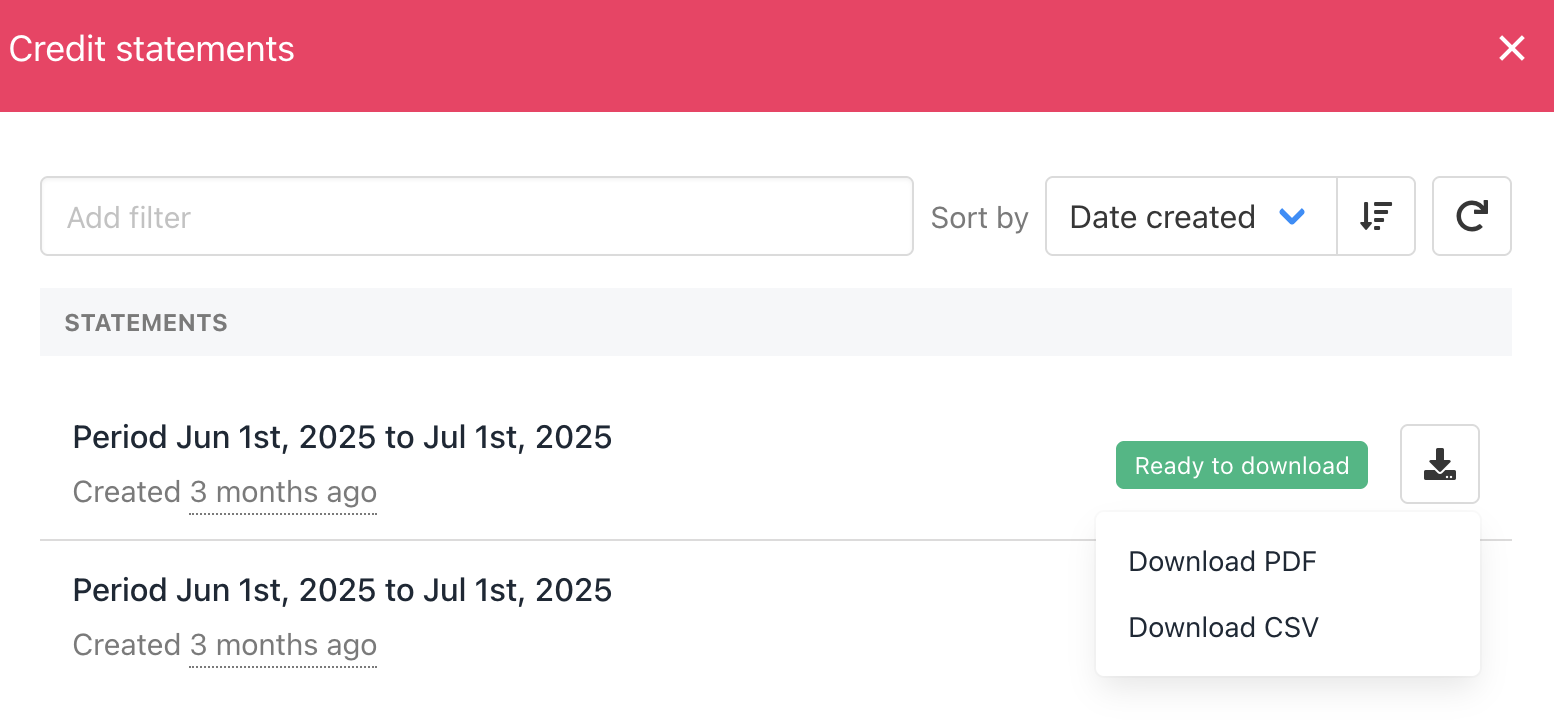The height and width of the screenshot is (720, 1554).
Task: Select the first Period Jun 1st statement title
Action: (x=342, y=437)
